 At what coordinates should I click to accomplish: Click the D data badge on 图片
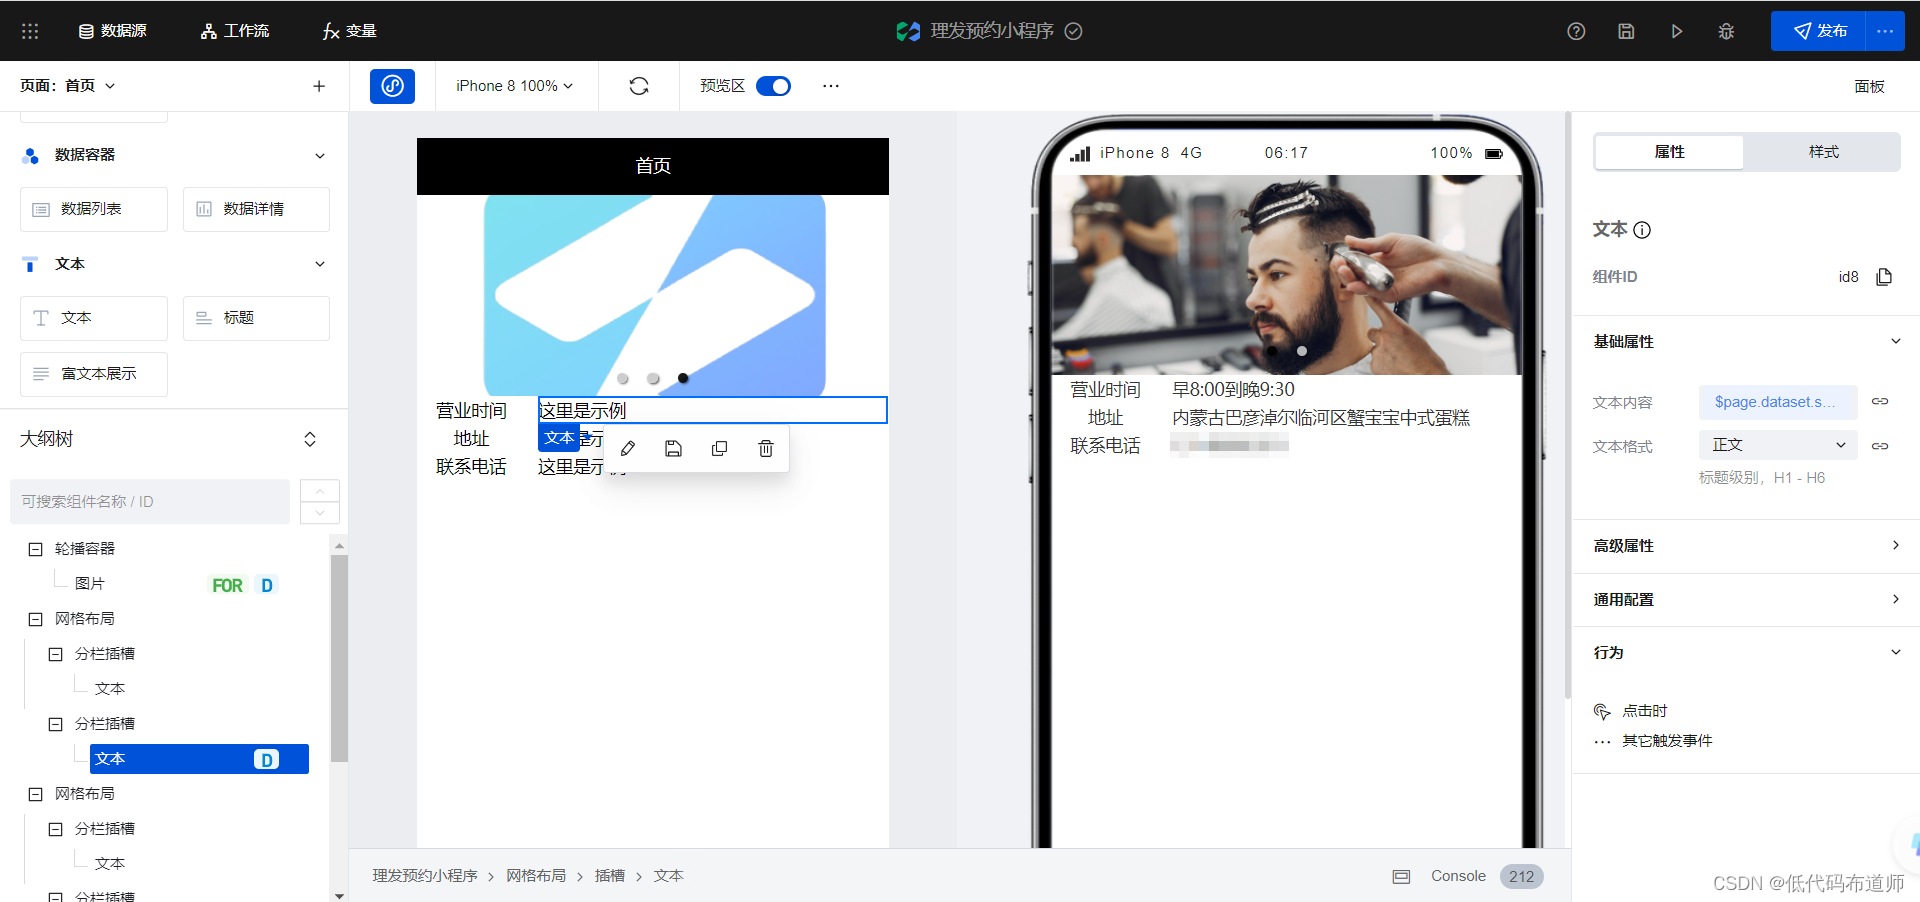pyautogui.click(x=267, y=585)
